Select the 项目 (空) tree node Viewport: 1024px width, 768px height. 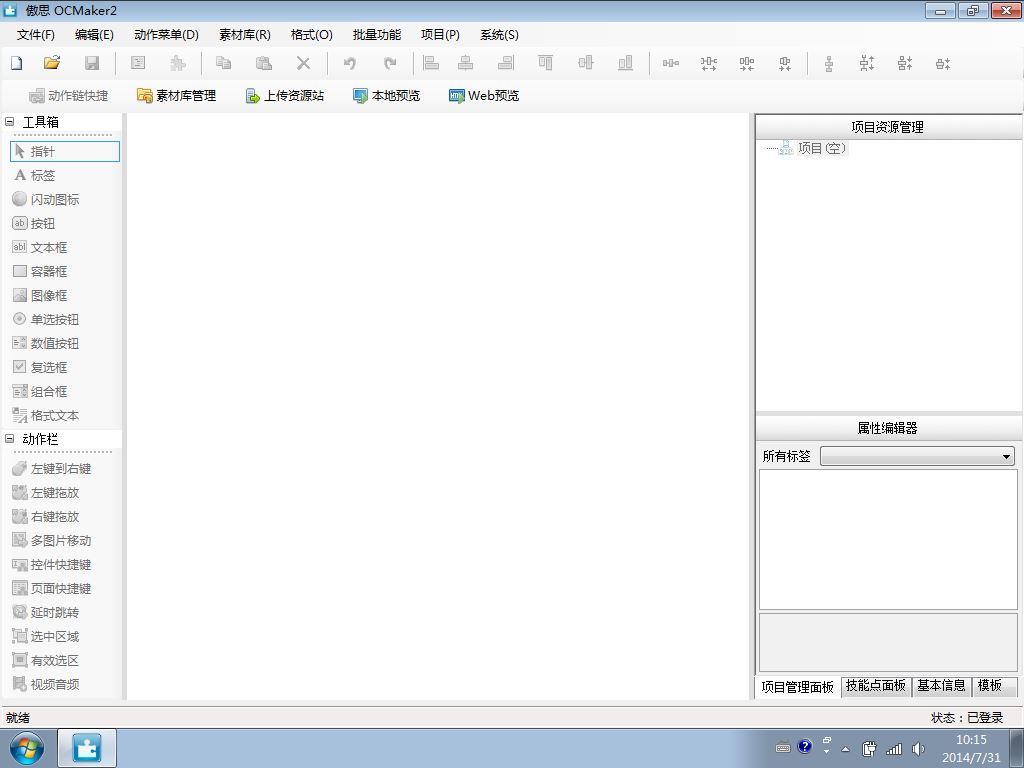[x=822, y=148]
